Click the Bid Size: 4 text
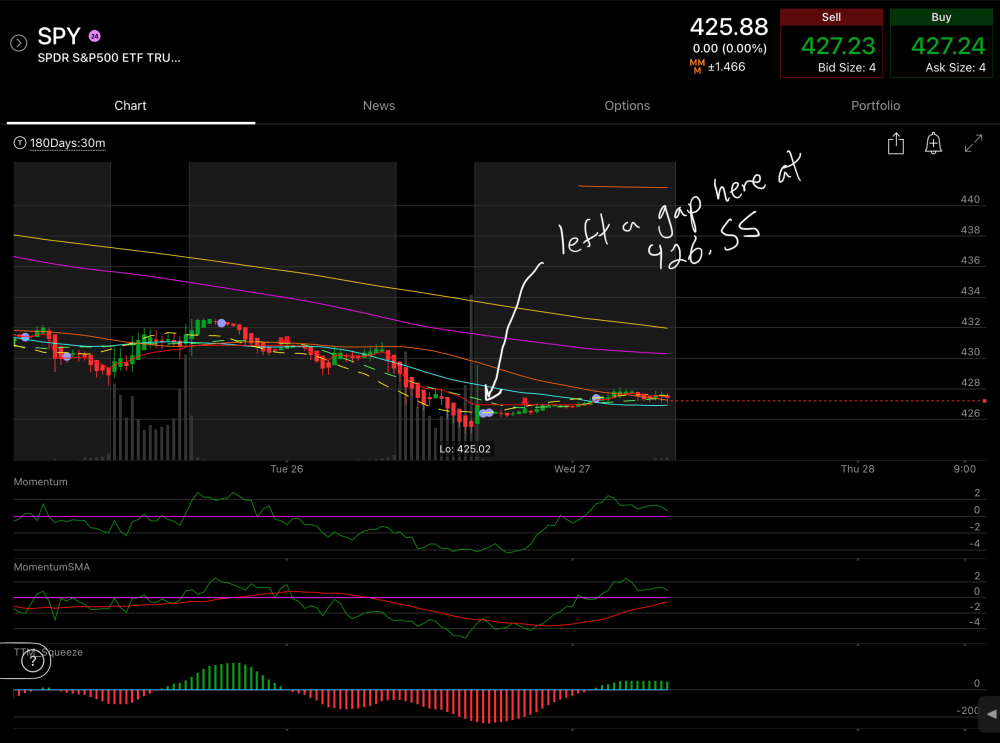The image size is (1000, 743). (x=847, y=68)
